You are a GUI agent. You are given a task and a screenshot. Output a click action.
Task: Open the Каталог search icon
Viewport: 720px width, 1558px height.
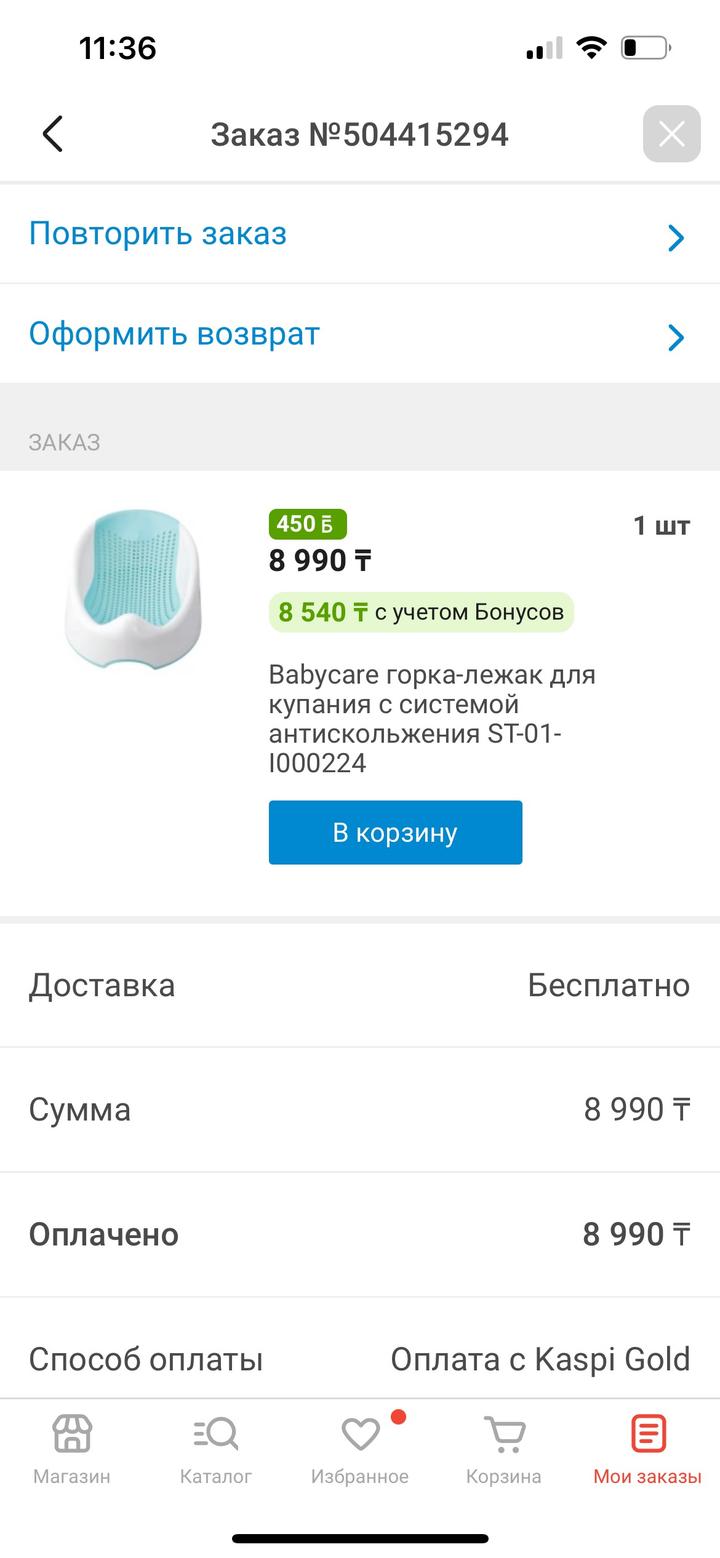pos(216,1435)
